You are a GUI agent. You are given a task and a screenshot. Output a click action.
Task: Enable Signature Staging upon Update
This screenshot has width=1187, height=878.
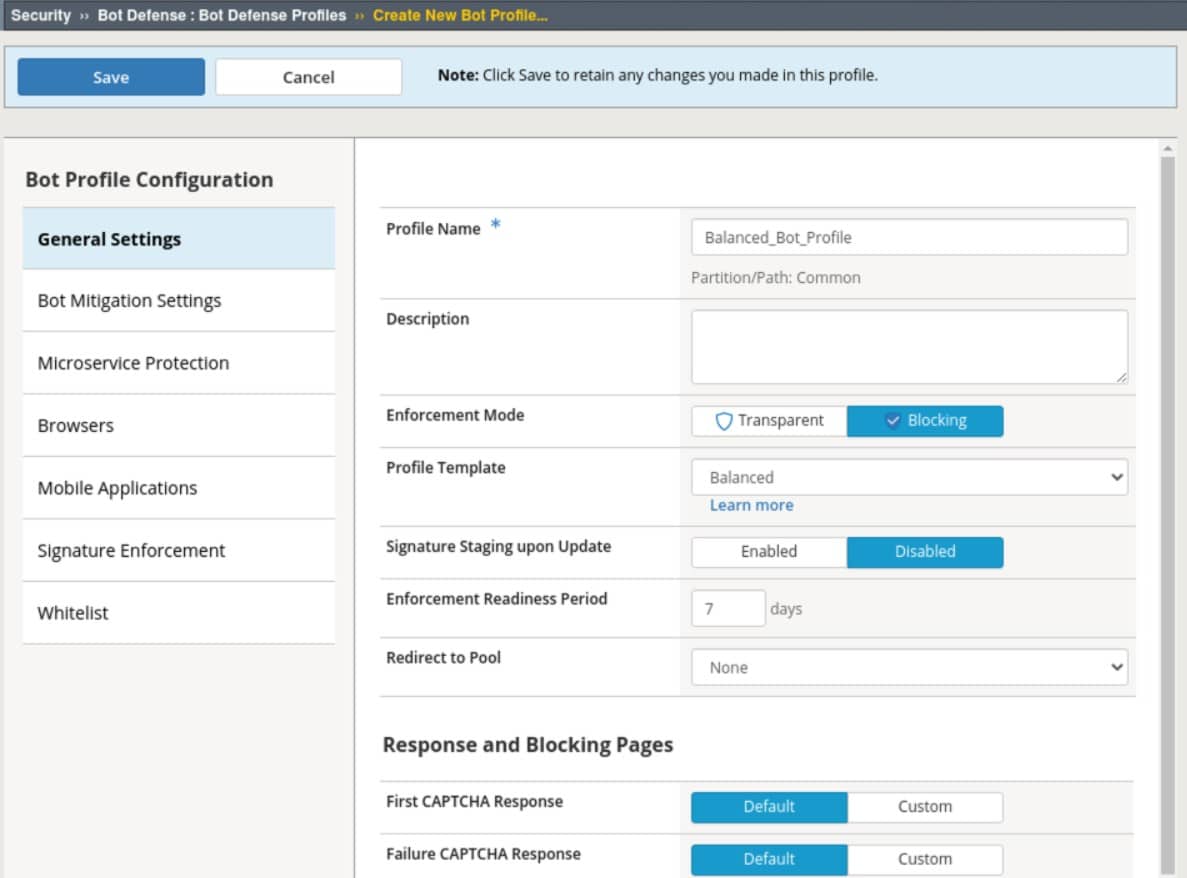click(x=769, y=552)
